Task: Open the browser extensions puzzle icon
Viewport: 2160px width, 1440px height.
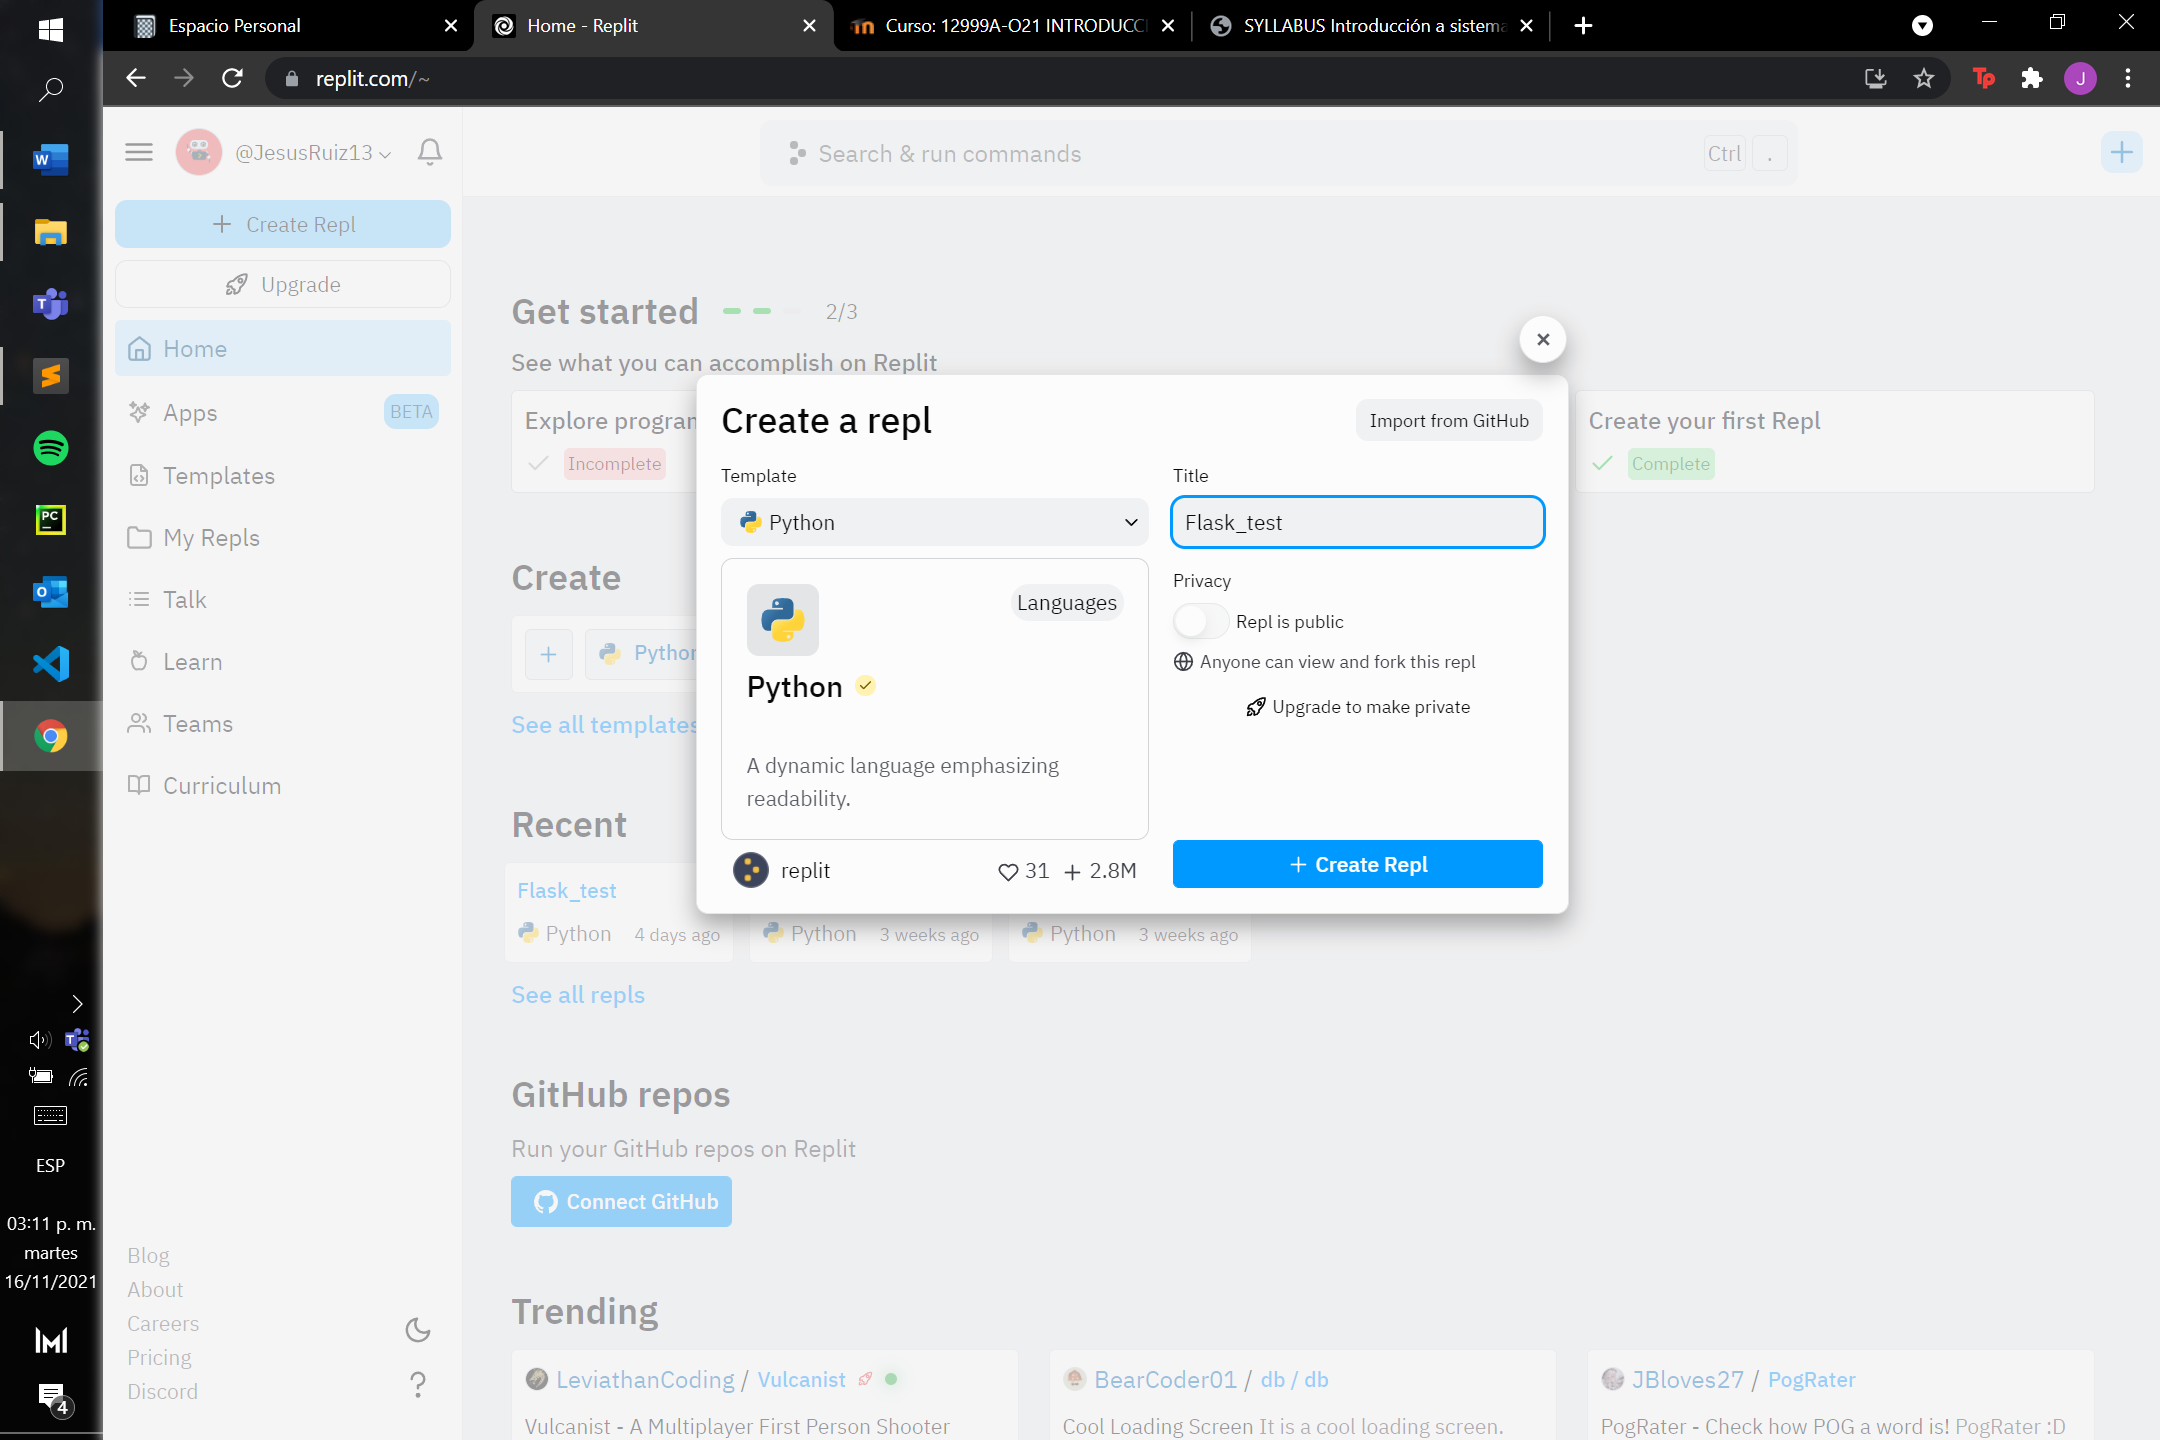Action: click(2031, 78)
